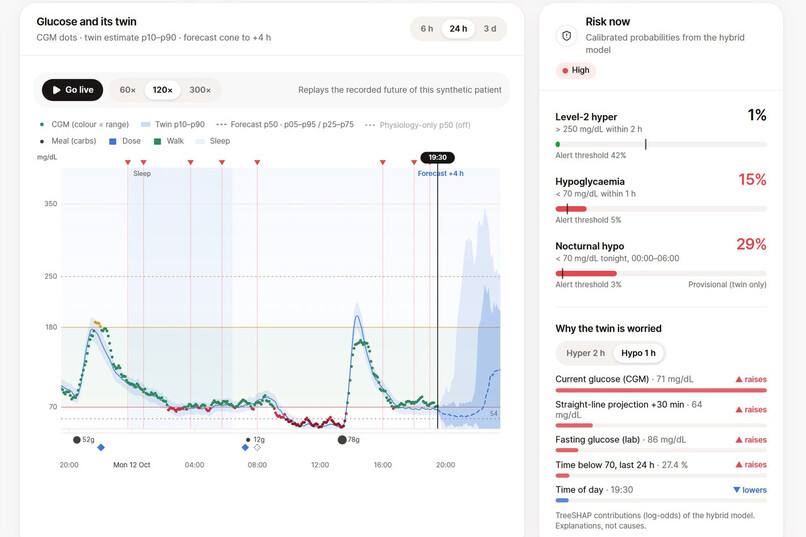Toggle the Sleep legend entry
The width and height of the screenshot is (806, 537).
click(213, 141)
